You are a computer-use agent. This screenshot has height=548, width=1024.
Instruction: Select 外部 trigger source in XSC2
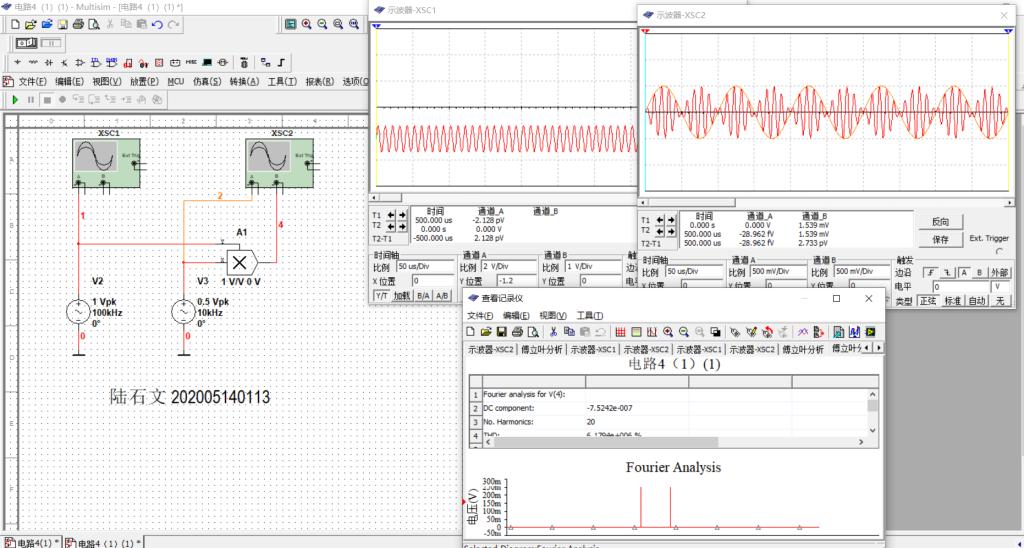[x=999, y=272]
